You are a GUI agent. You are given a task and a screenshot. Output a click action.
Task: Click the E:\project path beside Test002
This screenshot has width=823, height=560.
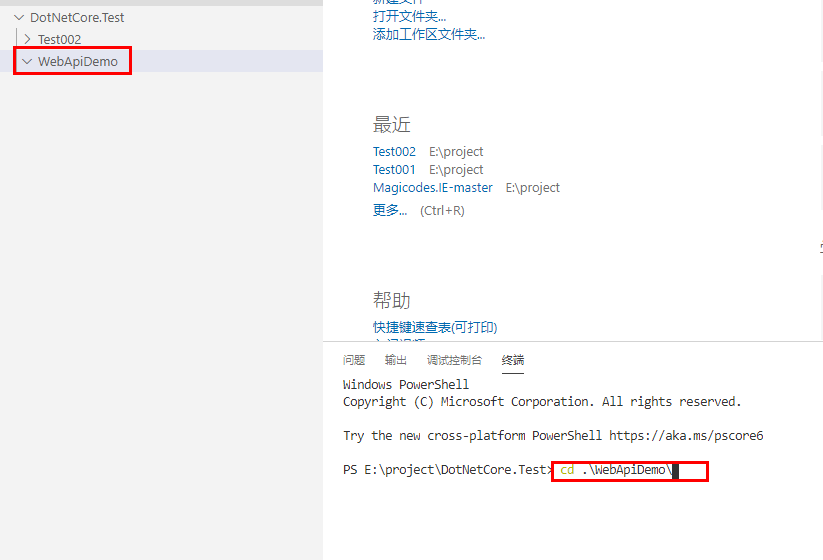click(456, 152)
